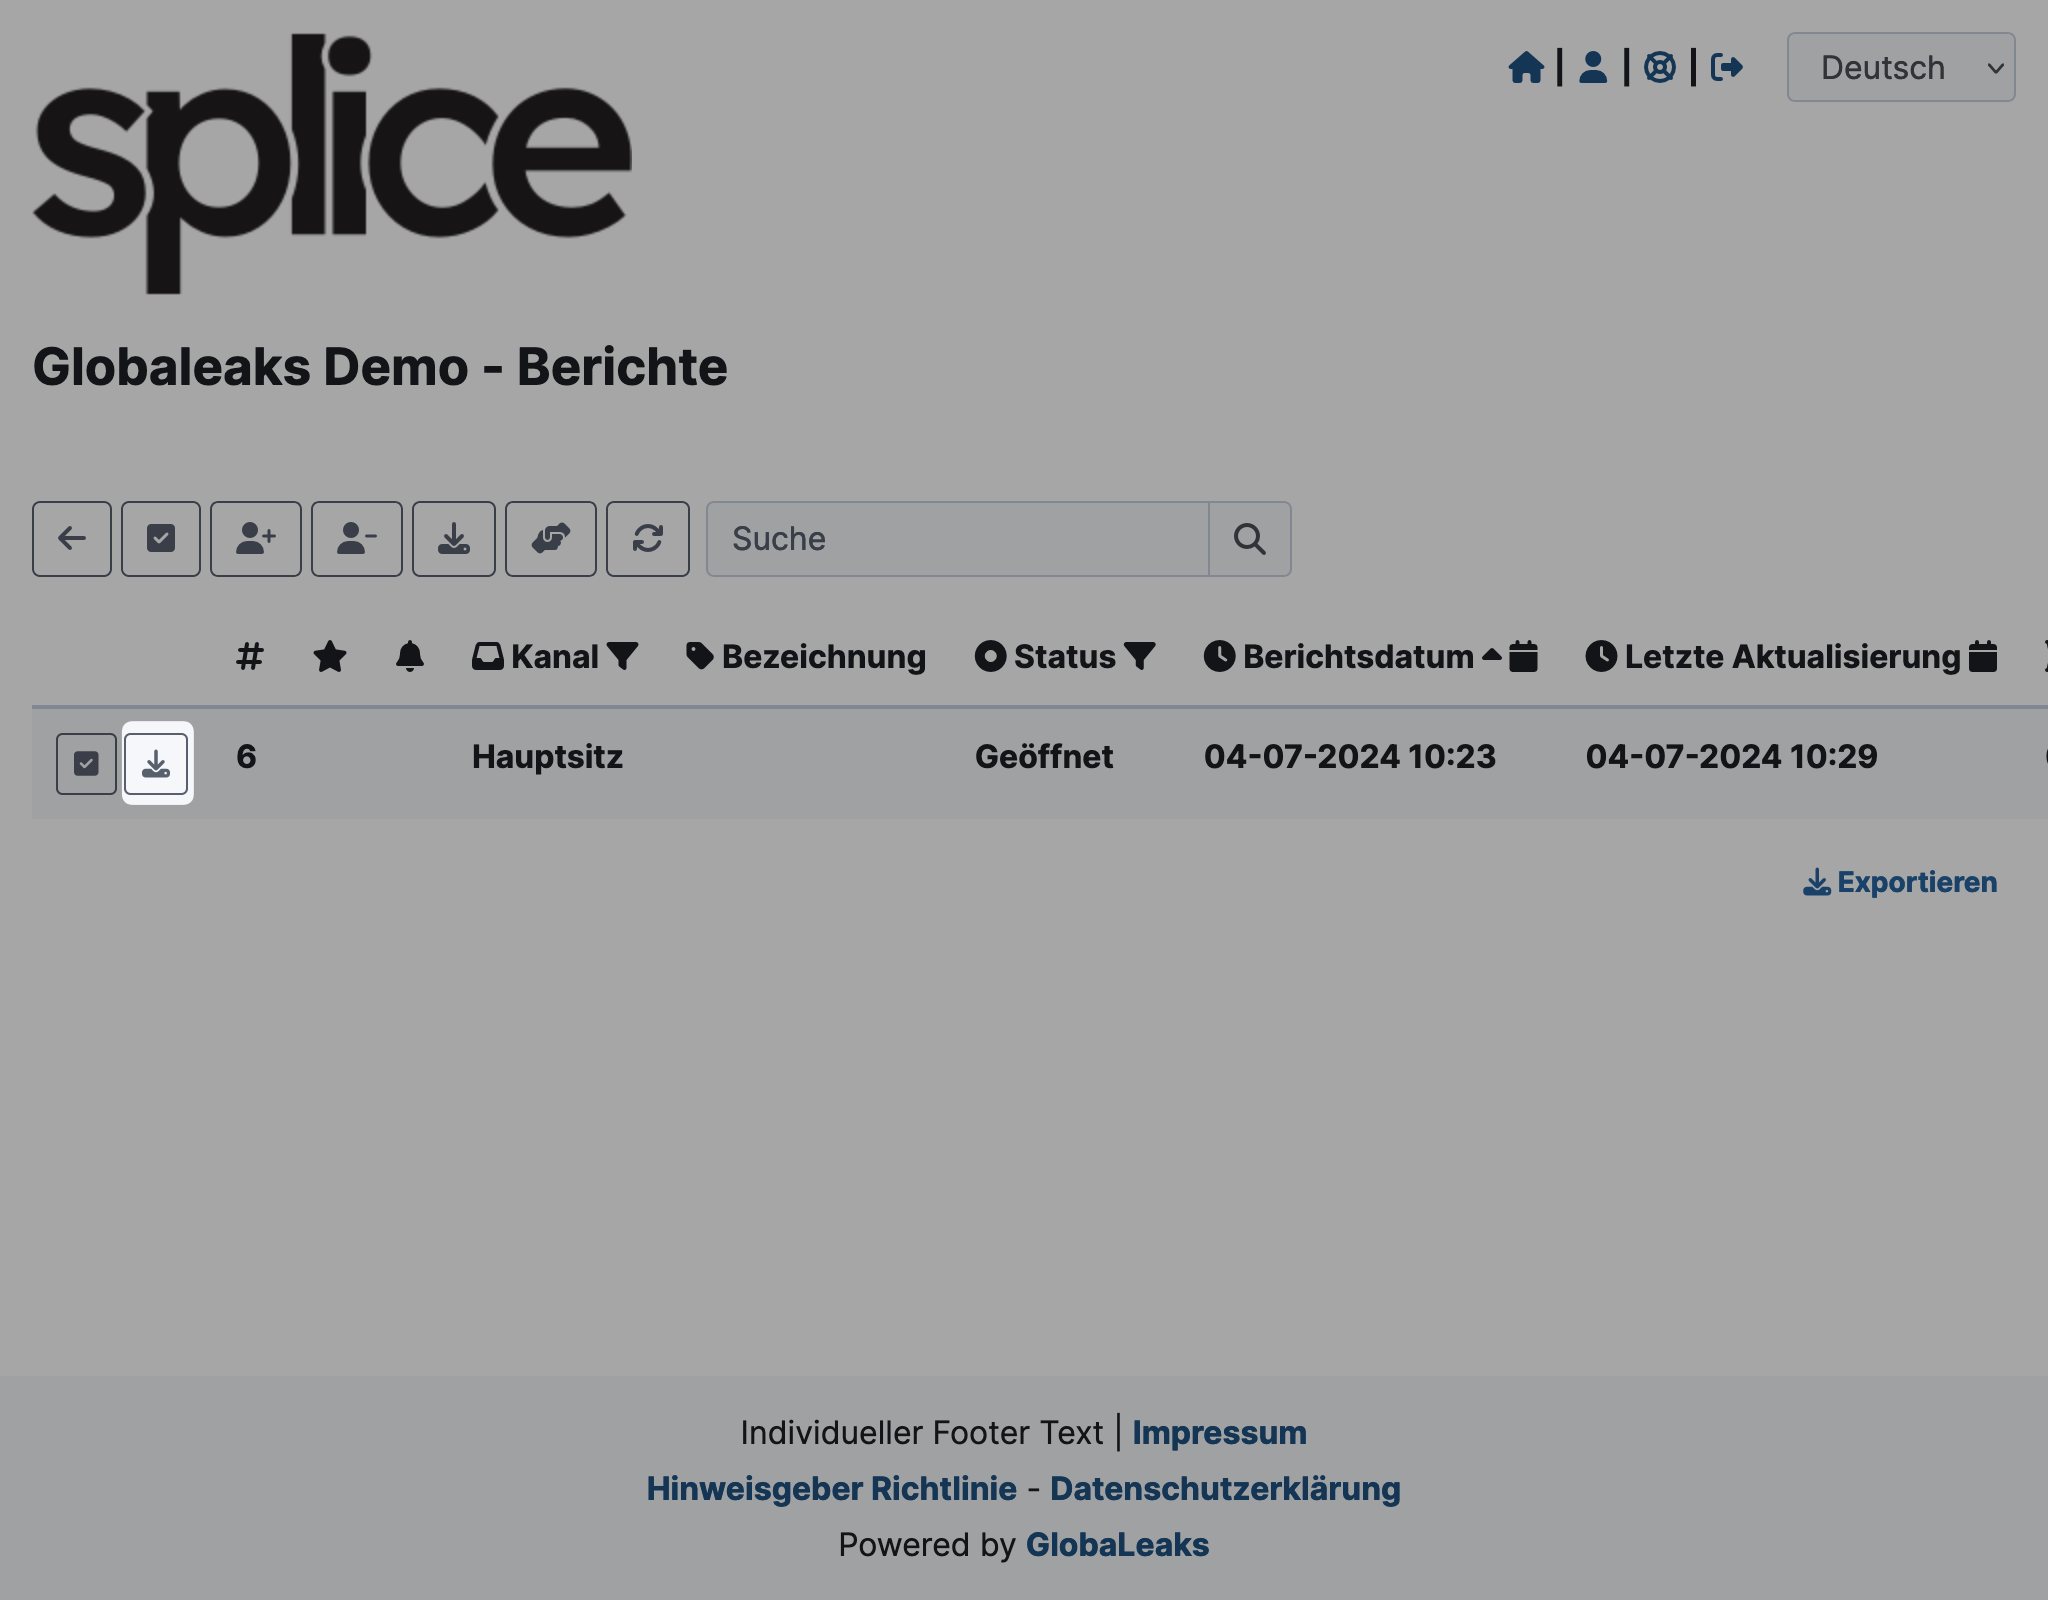The width and height of the screenshot is (2048, 1600).
Task: Click the Geöffnet status cell
Action: 1043,757
